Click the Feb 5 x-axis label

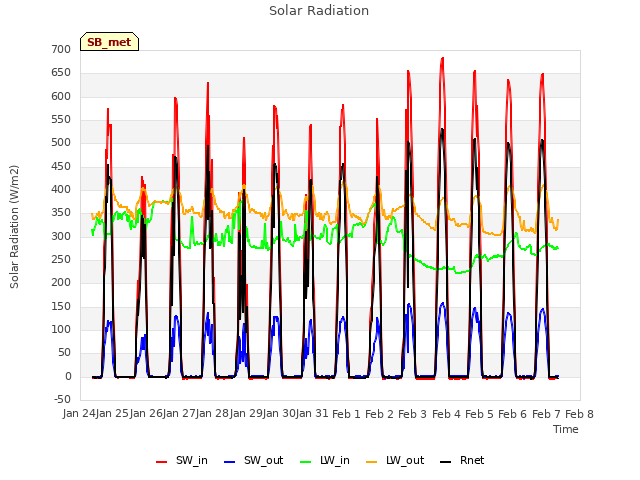pyautogui.click(x=479, y=414)
